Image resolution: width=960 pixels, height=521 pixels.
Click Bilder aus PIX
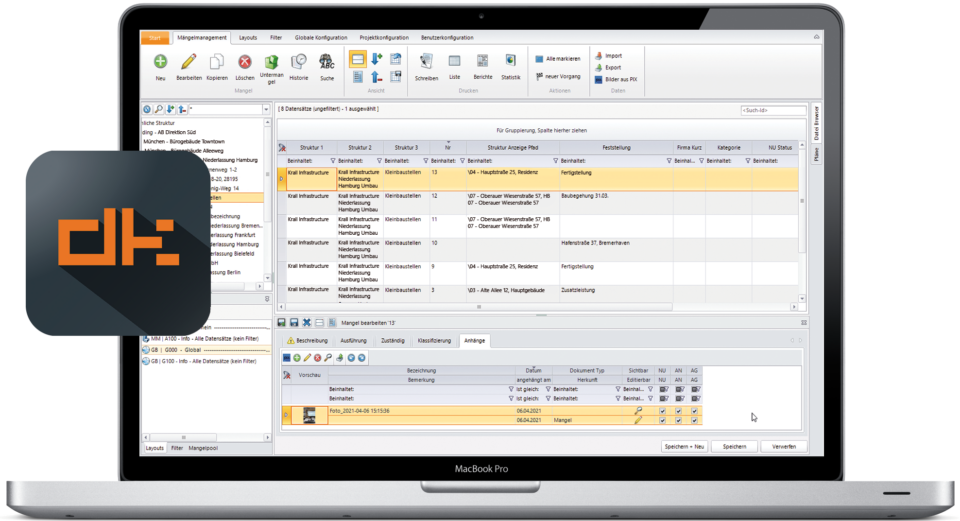[616, 80]
